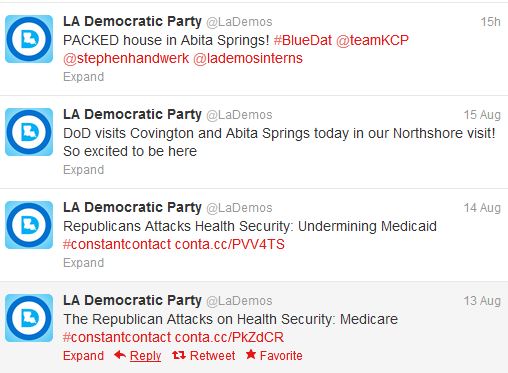
Task: Open the @lademosinterns mention
Action: click(248, 58)
